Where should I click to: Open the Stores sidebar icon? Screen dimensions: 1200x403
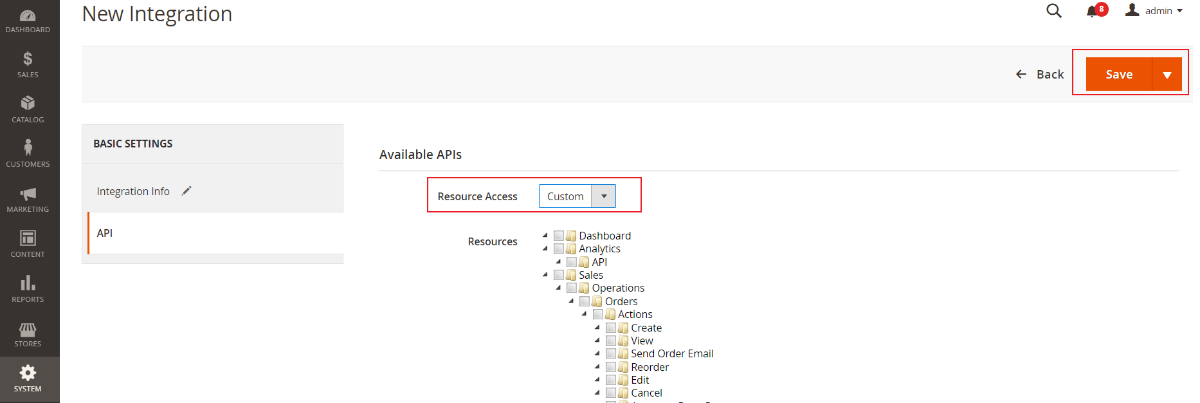(x=28, y=335)
